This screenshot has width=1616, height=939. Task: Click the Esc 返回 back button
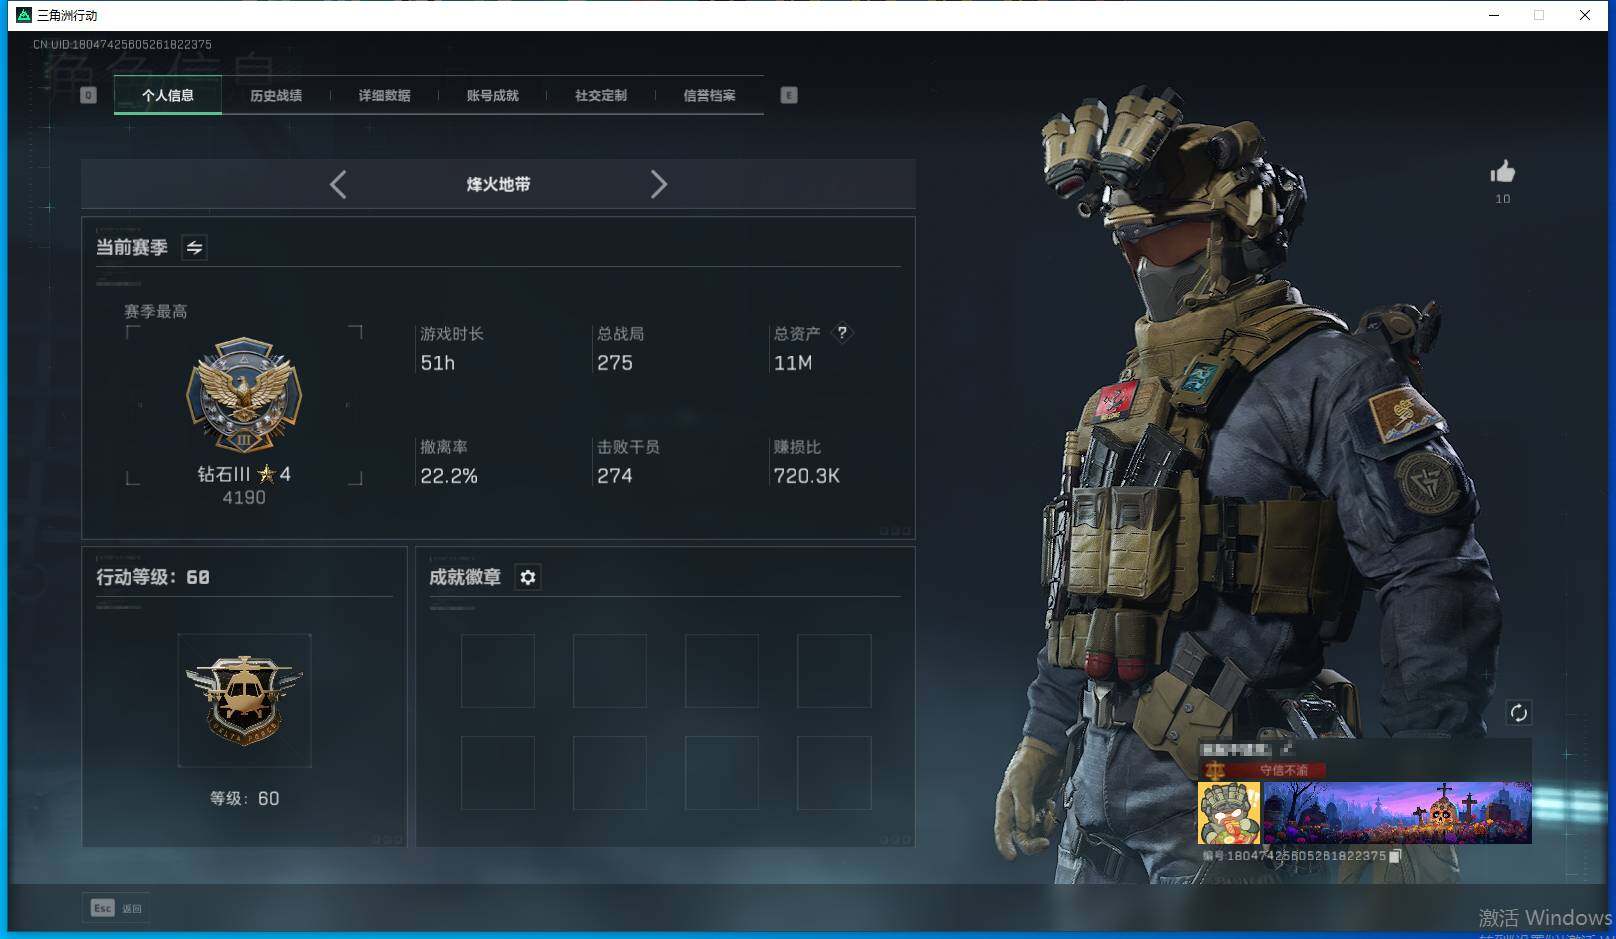116,908
